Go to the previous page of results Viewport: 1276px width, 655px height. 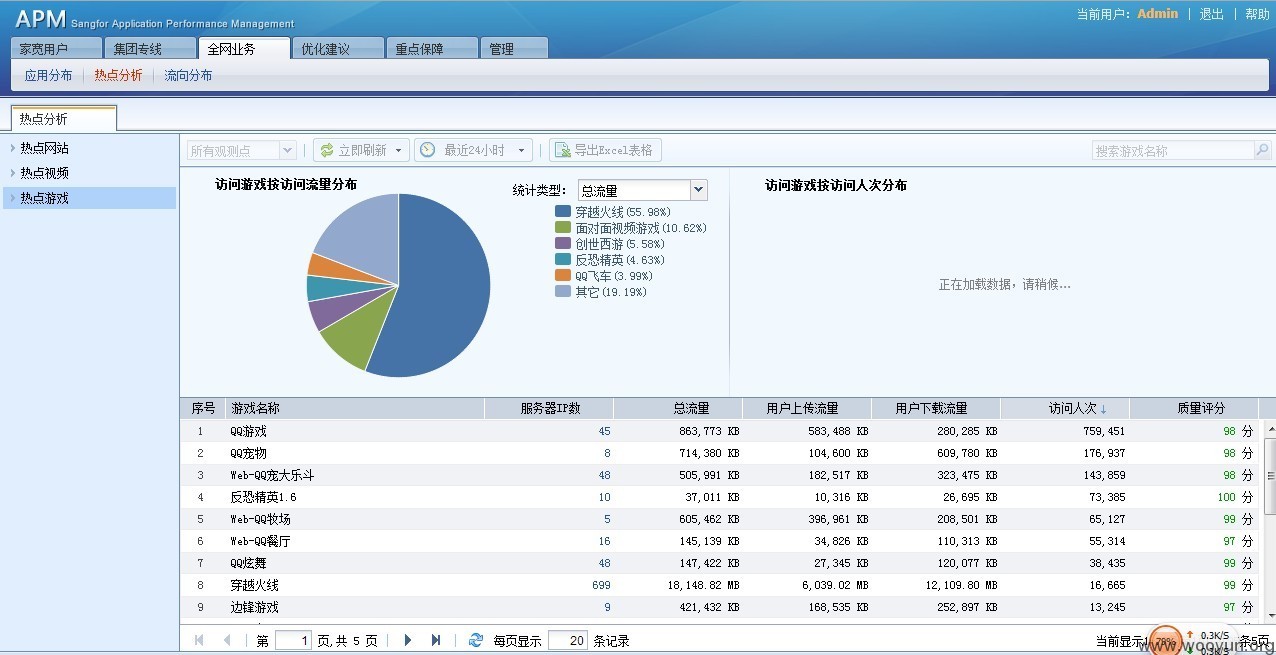pyautogui.click(x=227, y=640)
